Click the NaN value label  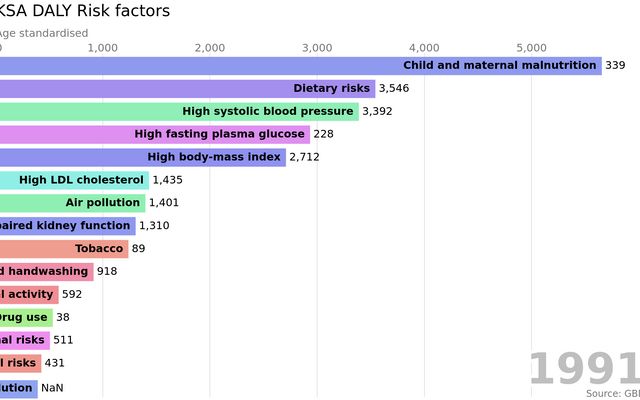click(x=52, y=387)
